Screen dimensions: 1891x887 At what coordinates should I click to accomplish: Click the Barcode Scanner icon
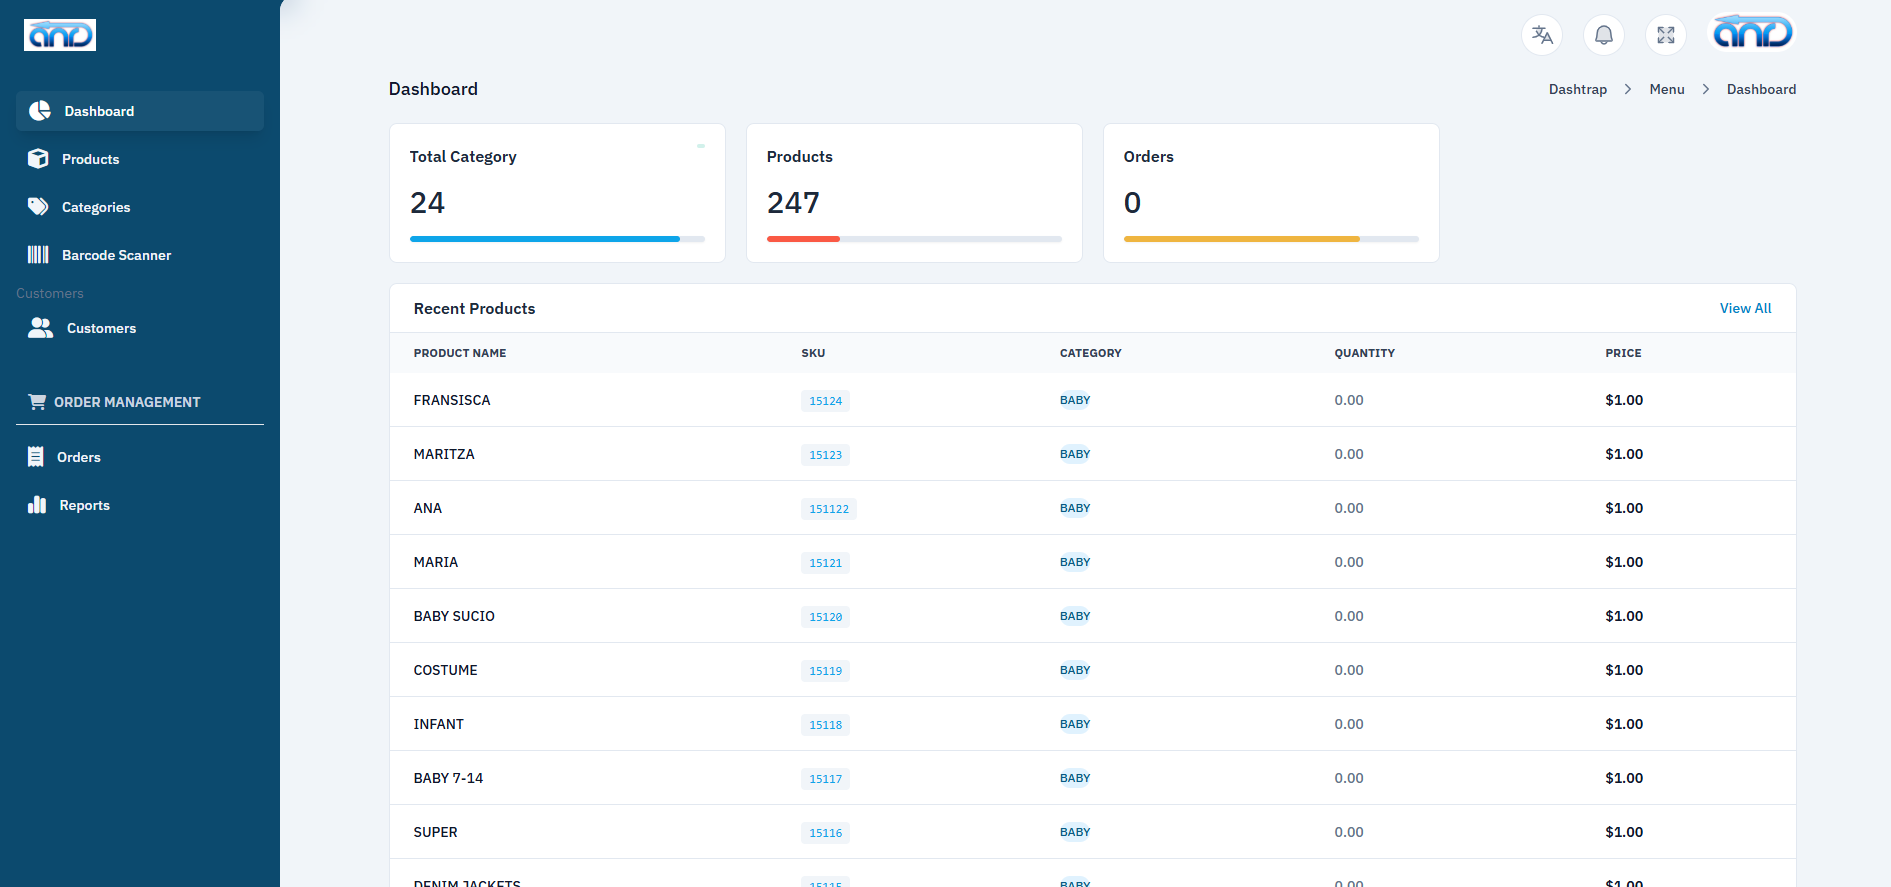pos(38,255)
